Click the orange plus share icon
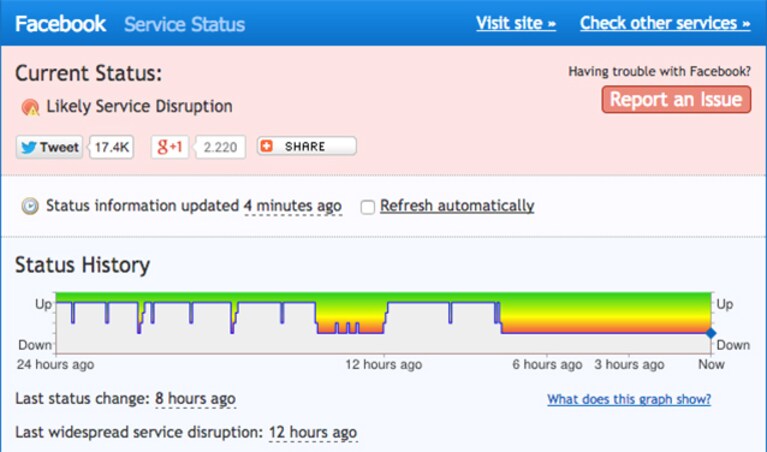The width and height of the screenshot is (767, 452). point(267,146)
